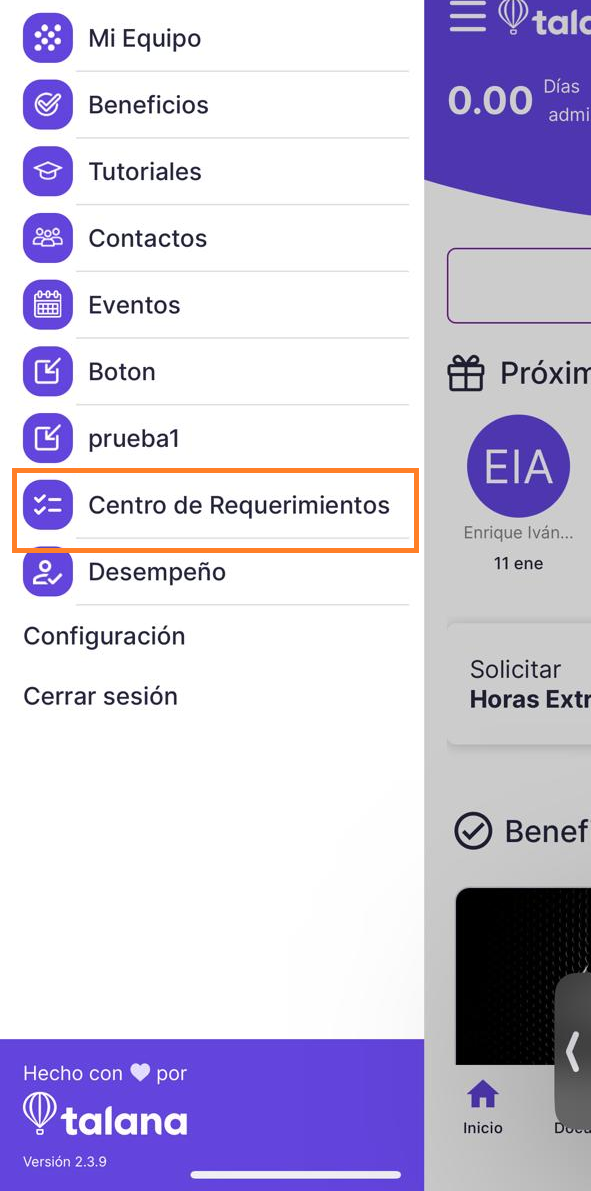
Task: Tap the Centro de Requerimientos checklist icon
Action: click(48, 505)
